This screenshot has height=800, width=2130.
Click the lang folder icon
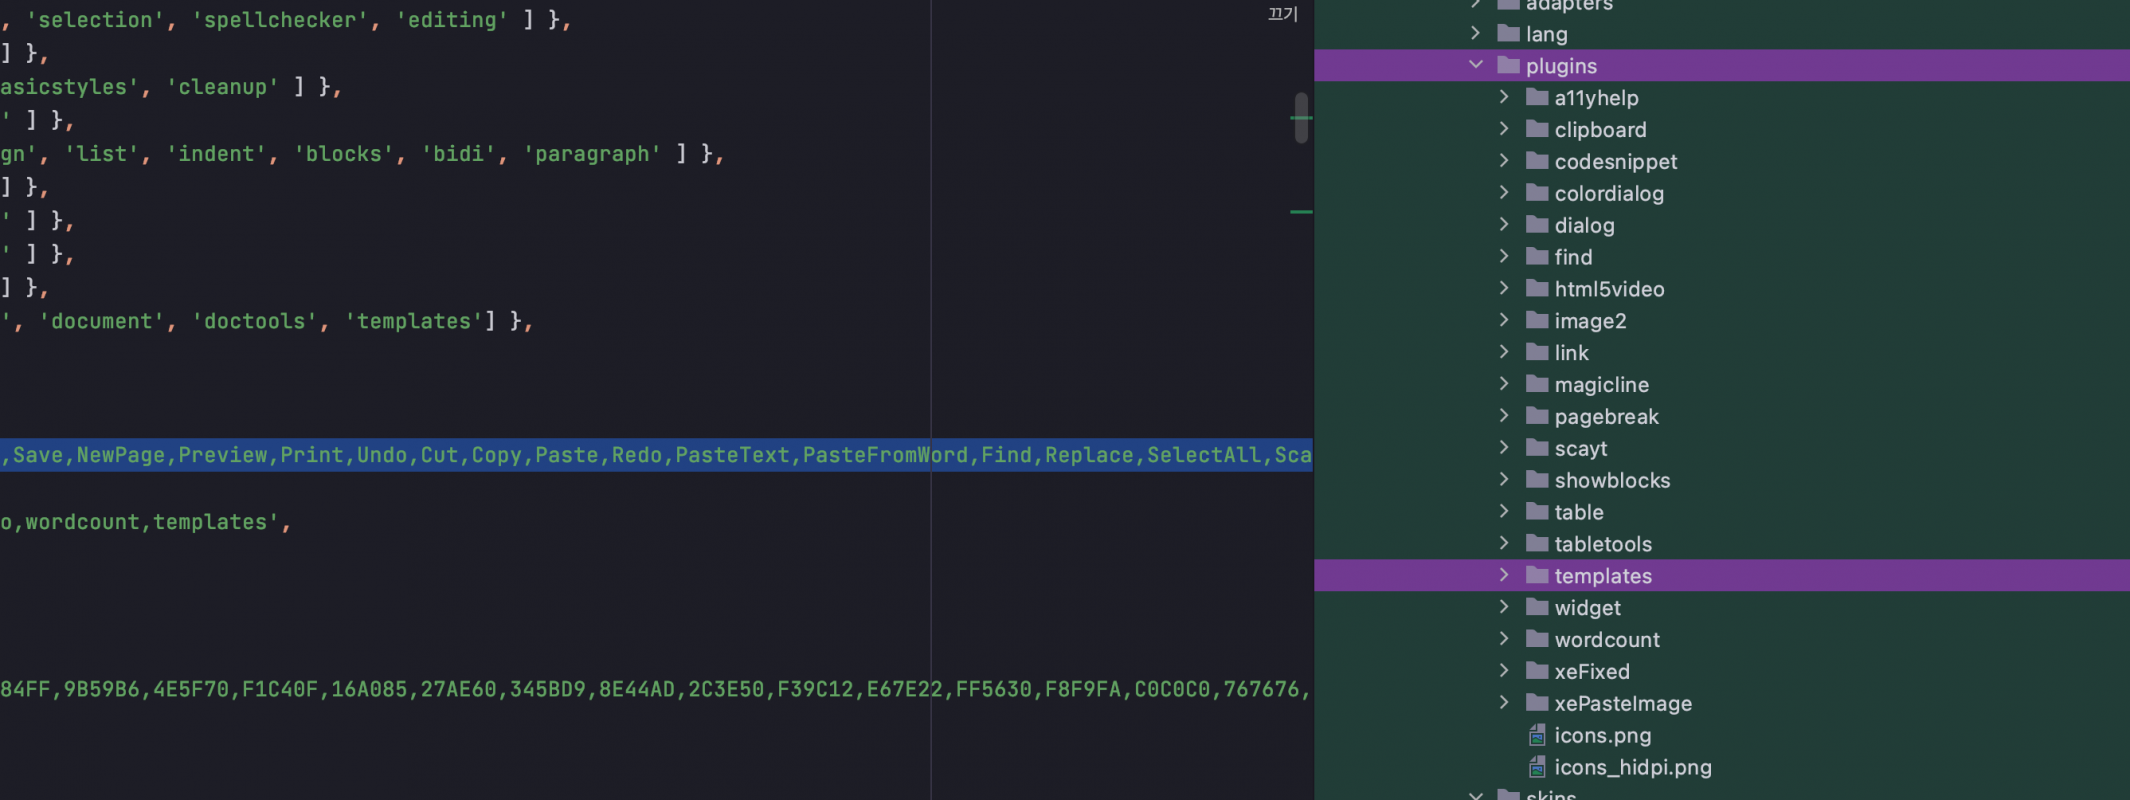1509,33
